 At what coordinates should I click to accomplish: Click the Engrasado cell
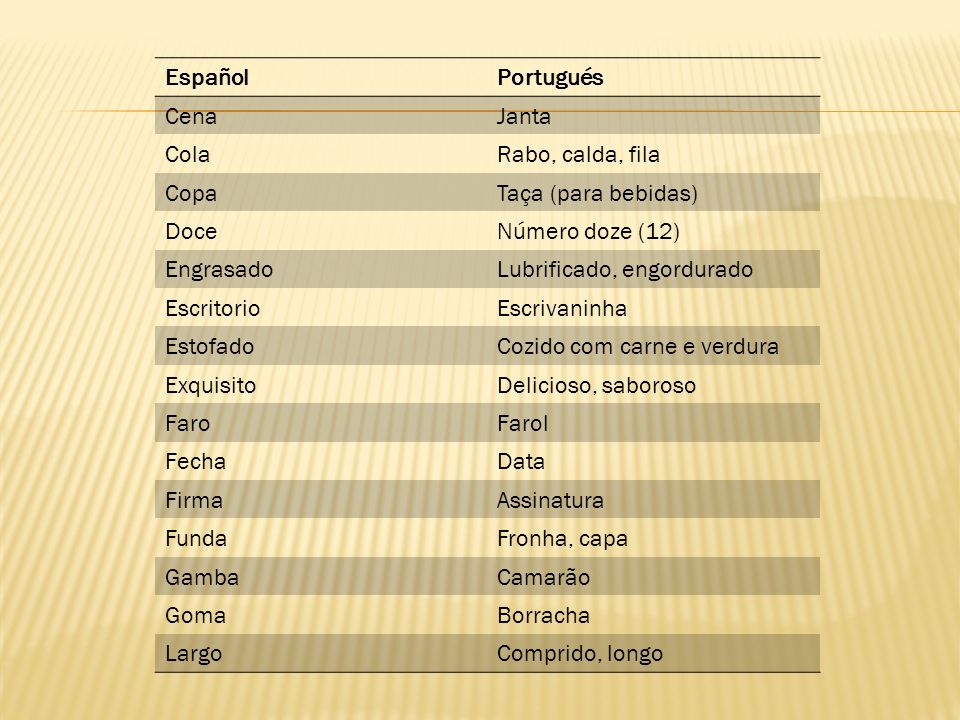coord(219,270)
